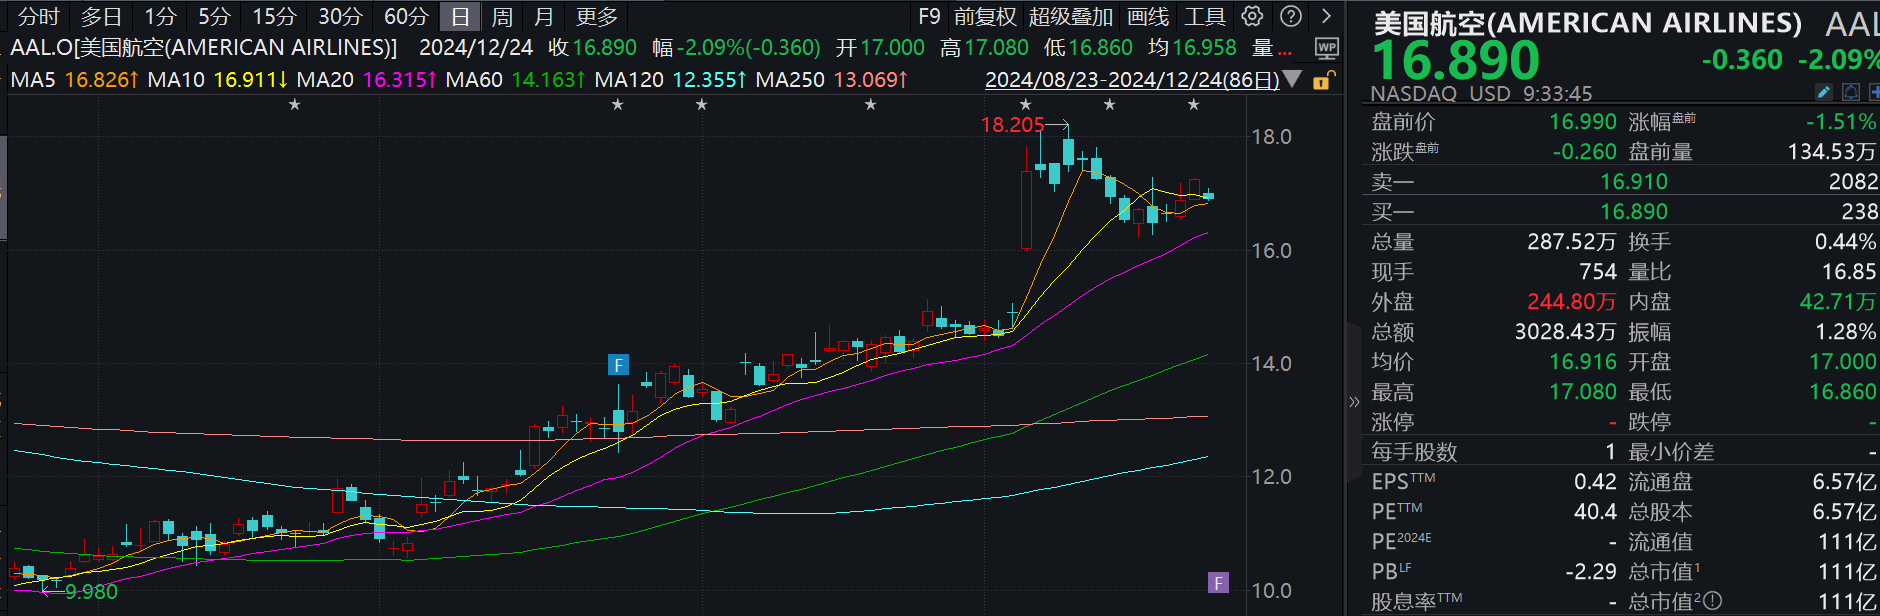Select the 1分 timeframe
Screen dimensions: 1880x616
pyautogui.click(x=160, y=17)
